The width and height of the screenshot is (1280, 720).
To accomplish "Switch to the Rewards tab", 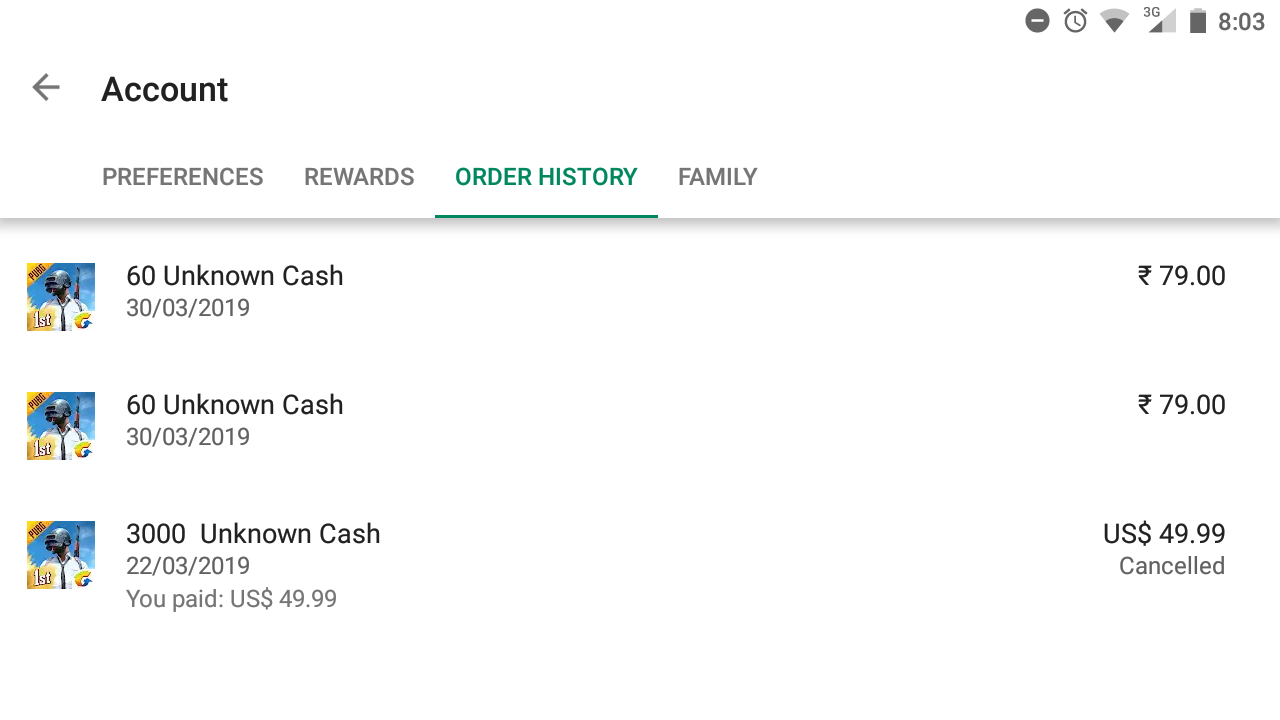I will (x=359, y=177).
